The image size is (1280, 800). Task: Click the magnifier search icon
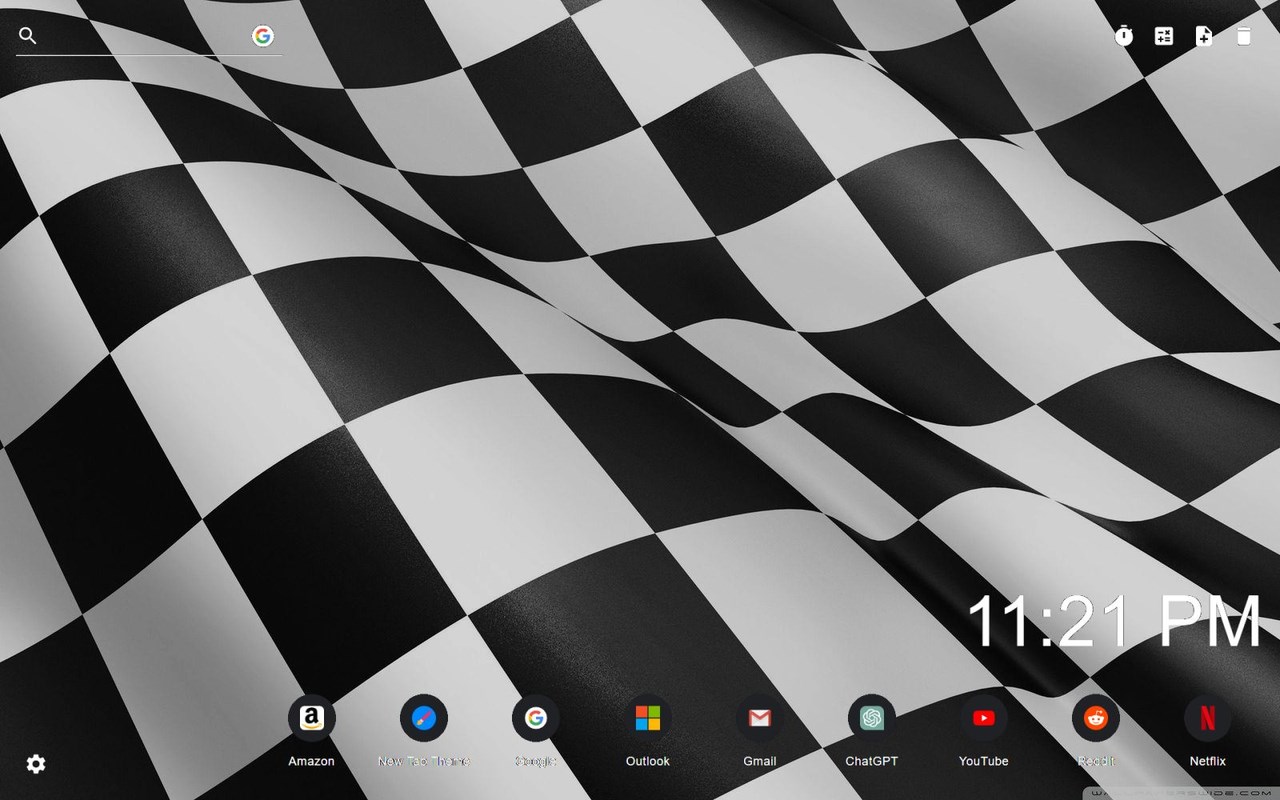[x=28, y=36]
